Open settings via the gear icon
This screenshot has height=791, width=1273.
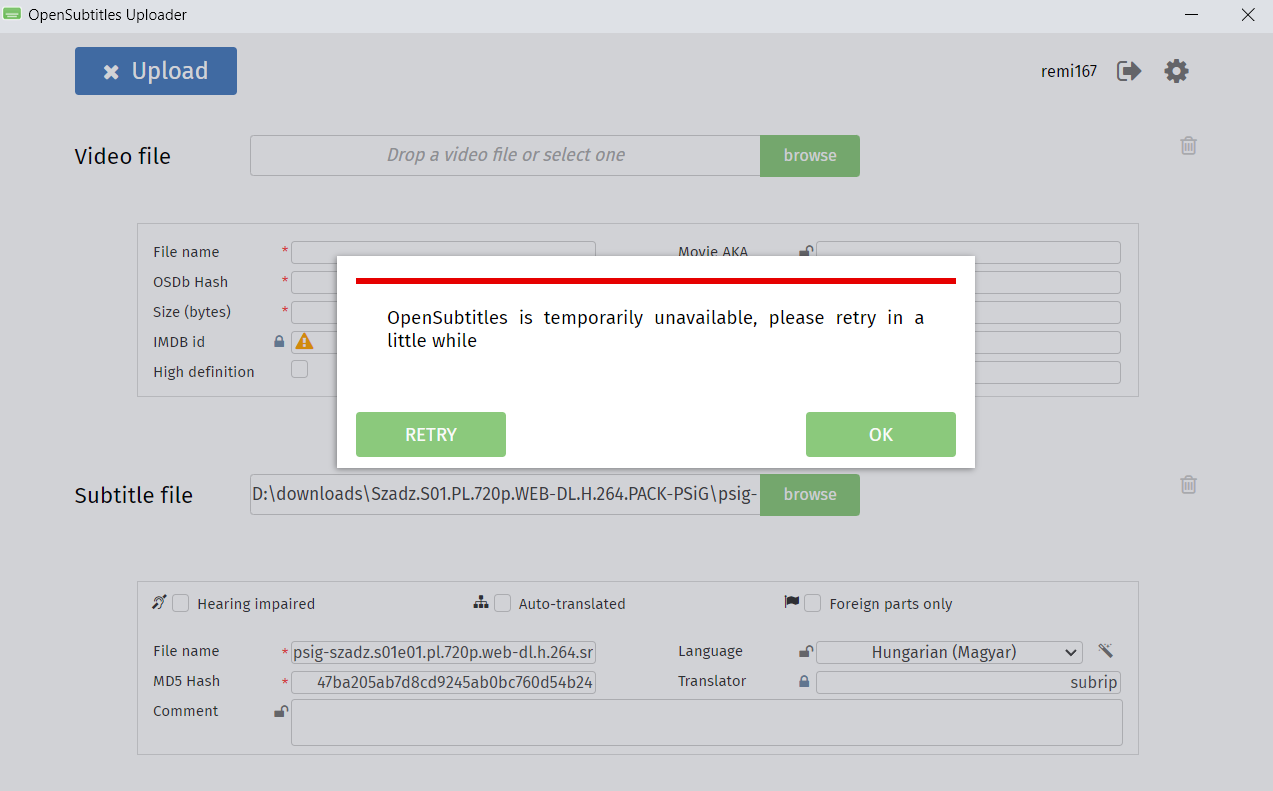[1176, 71]
